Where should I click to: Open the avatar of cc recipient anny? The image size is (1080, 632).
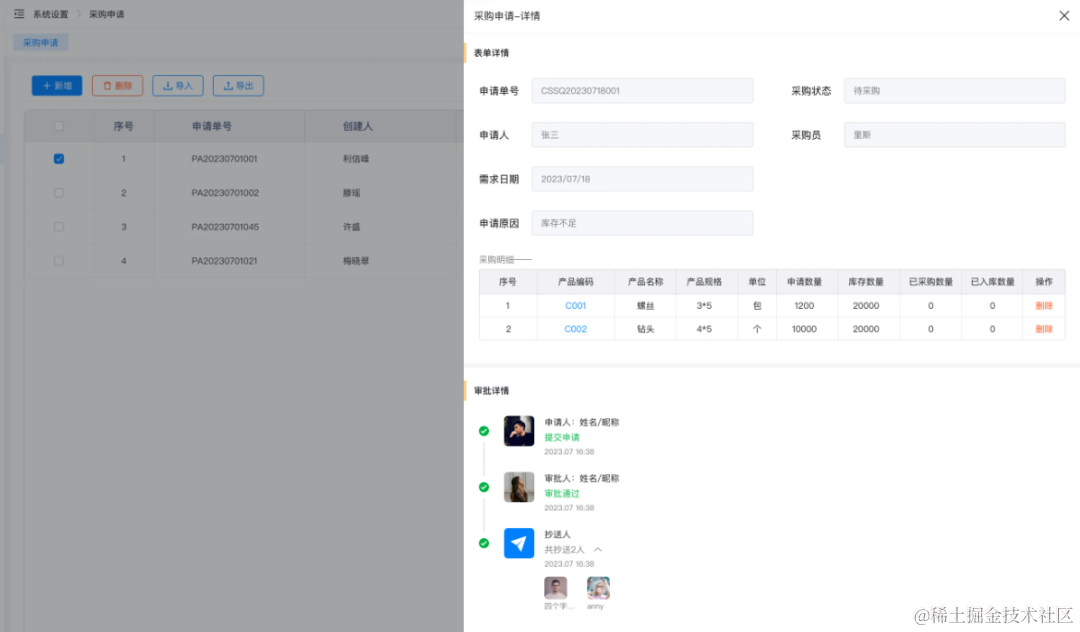point(598,588)
